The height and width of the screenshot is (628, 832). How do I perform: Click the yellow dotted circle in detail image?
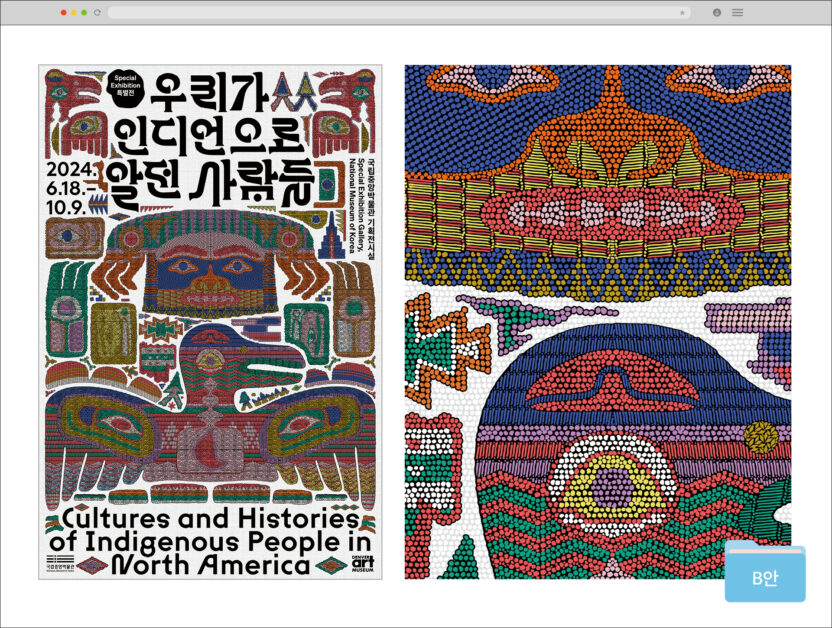click(761, 437)
